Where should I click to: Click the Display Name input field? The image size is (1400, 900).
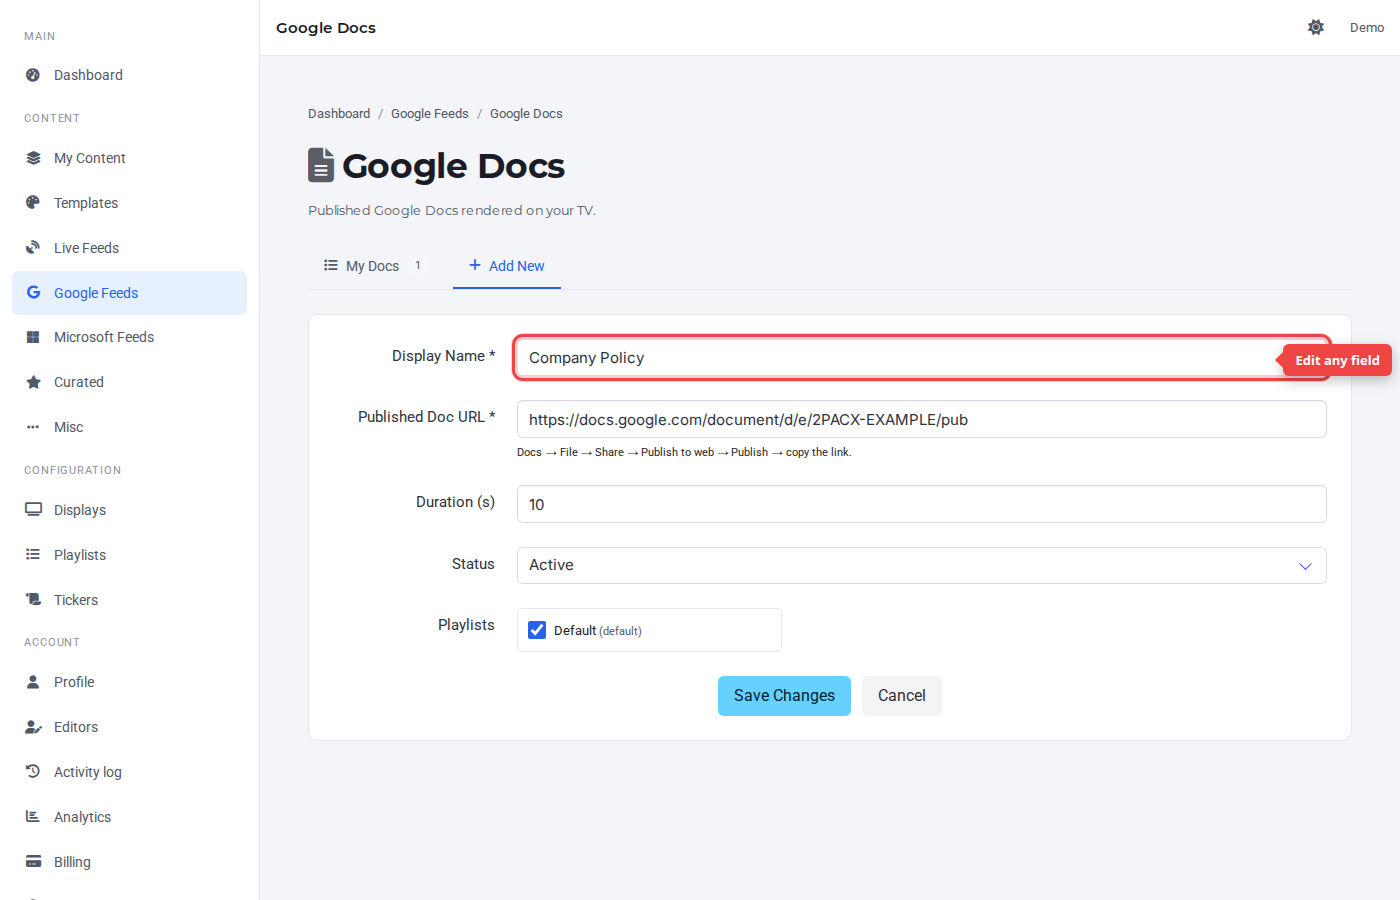(x=921, y=358)
